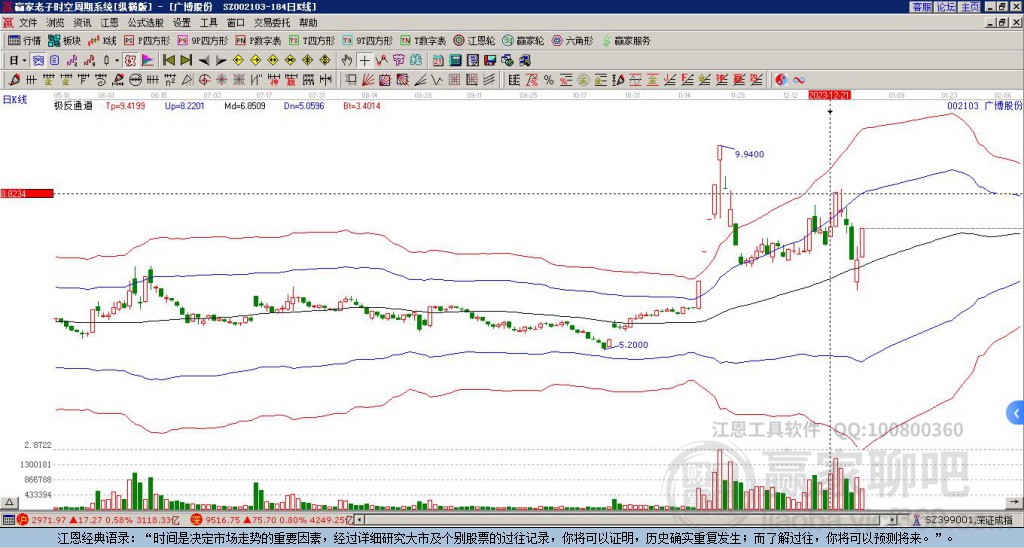Screen dimensions: 1024x548
Task: Click the red 8.8234 price tag
Action: (27, 193)
